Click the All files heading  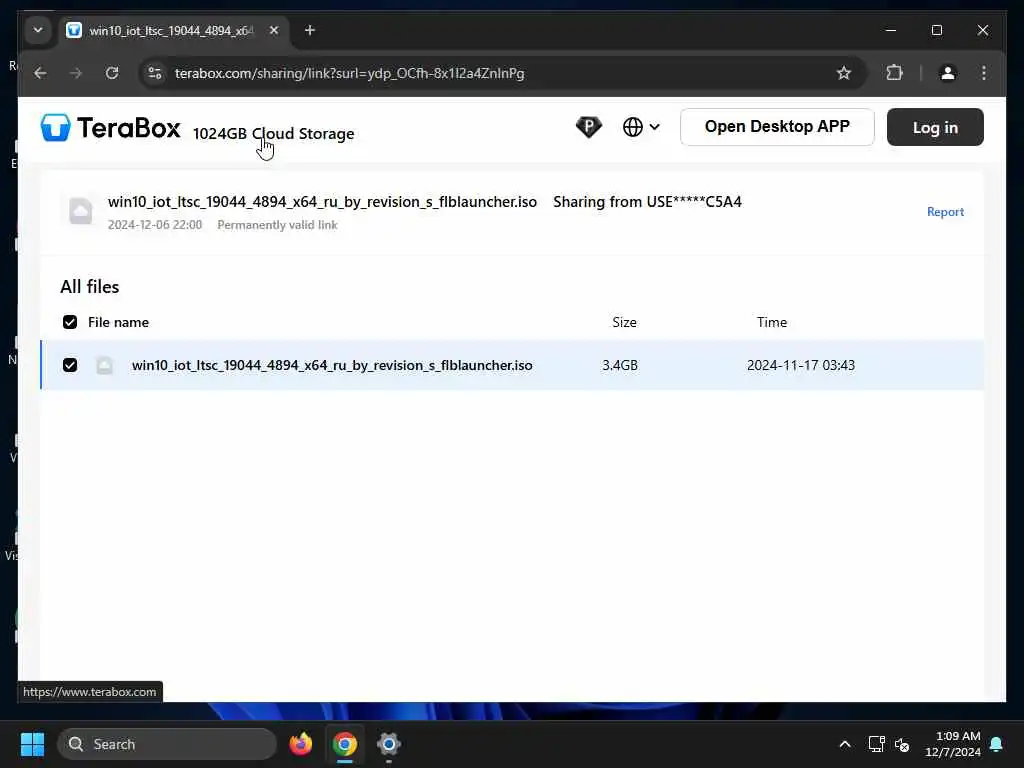tap(89, 287)
